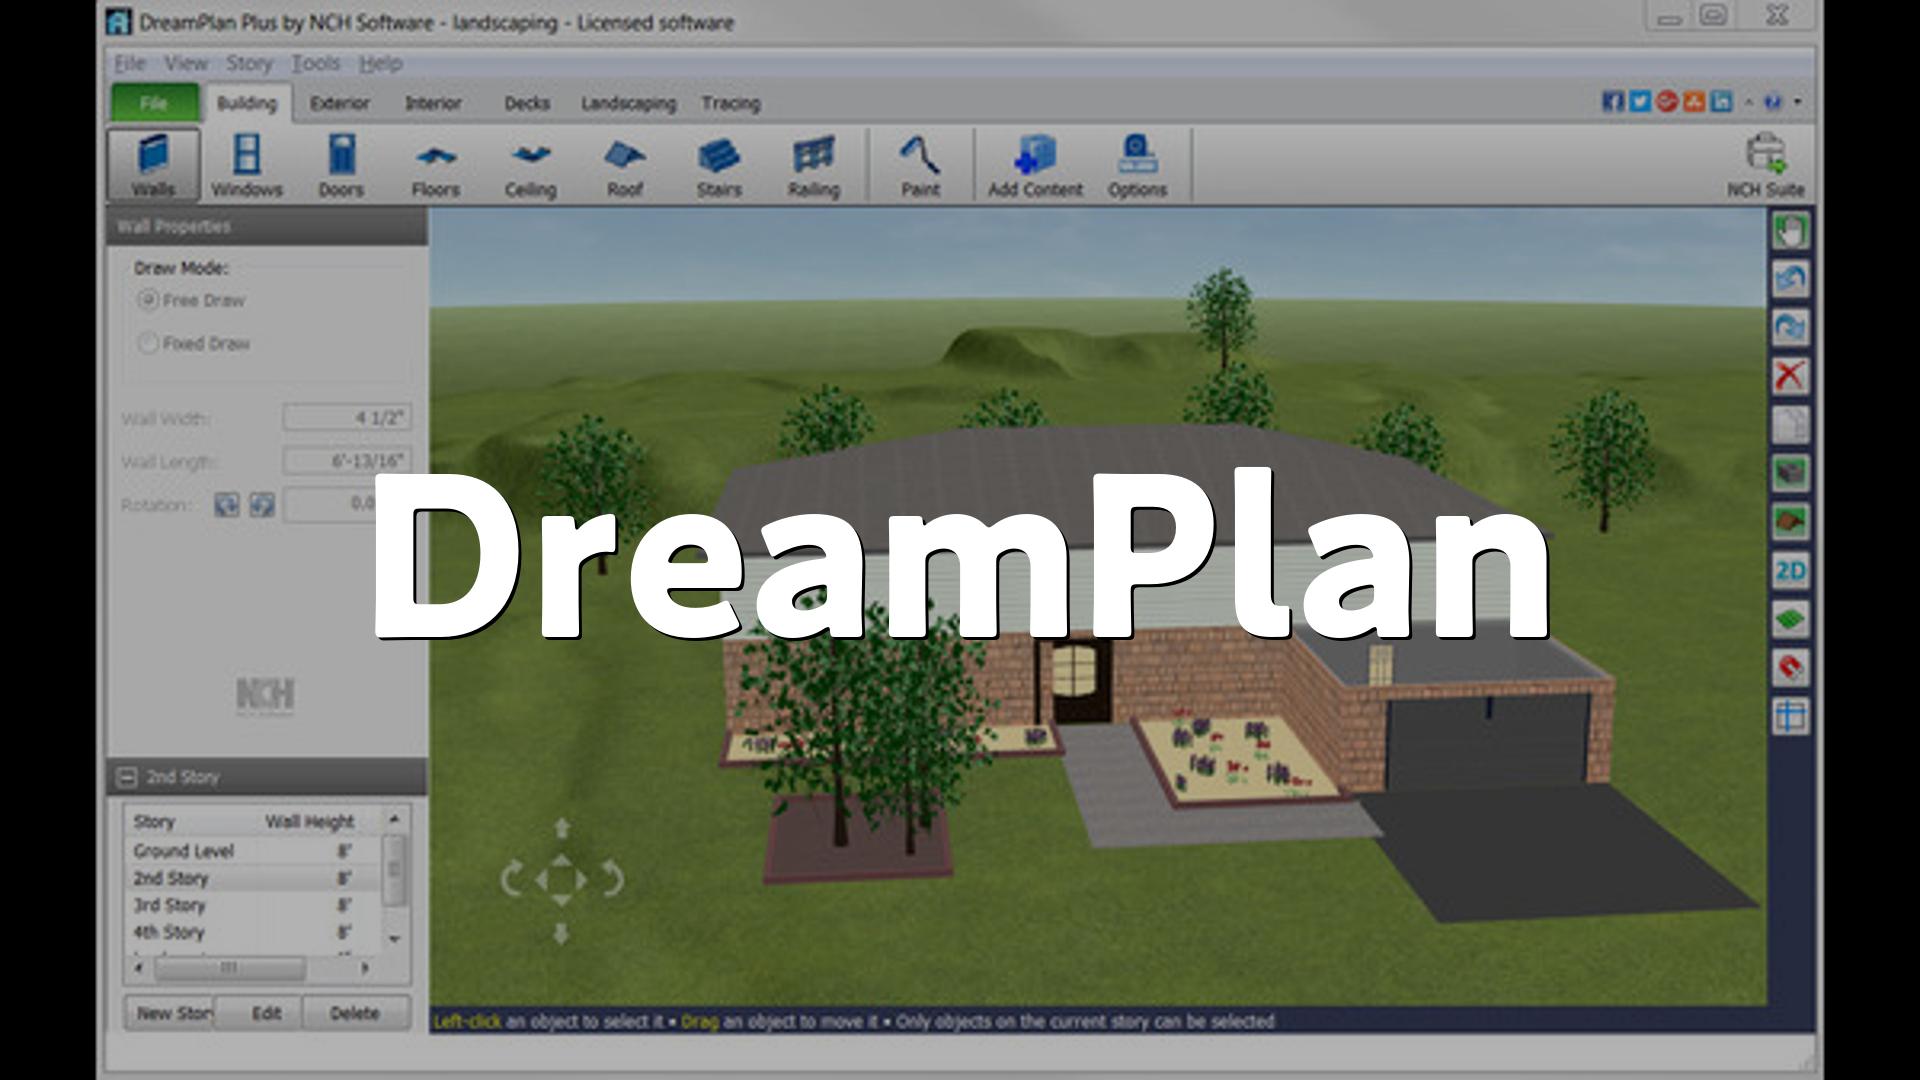Select the Railing tool
1920x1080 pixels.
pos(813,165)
